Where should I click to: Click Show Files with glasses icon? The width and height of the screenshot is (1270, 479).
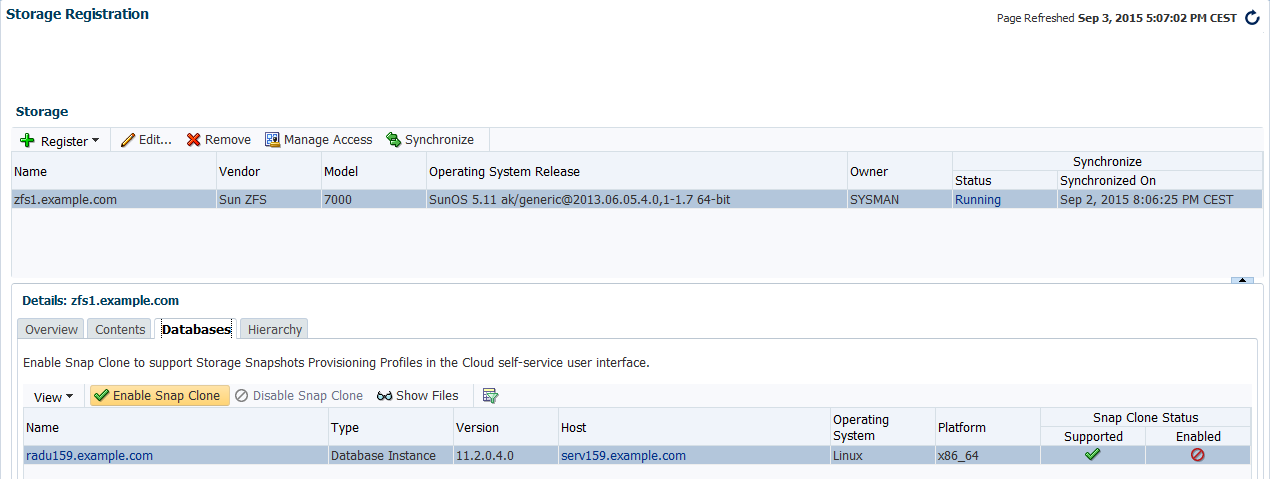pos(418,396)
